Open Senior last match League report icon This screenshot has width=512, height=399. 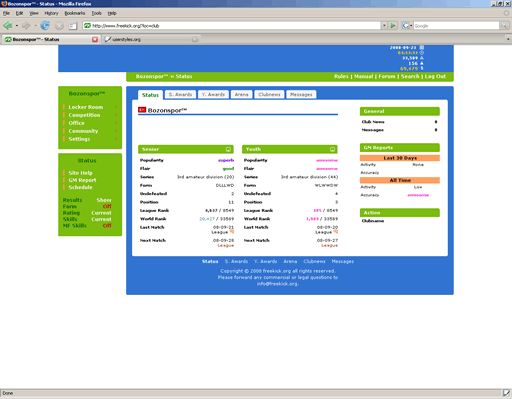click(x=232, y=232)
